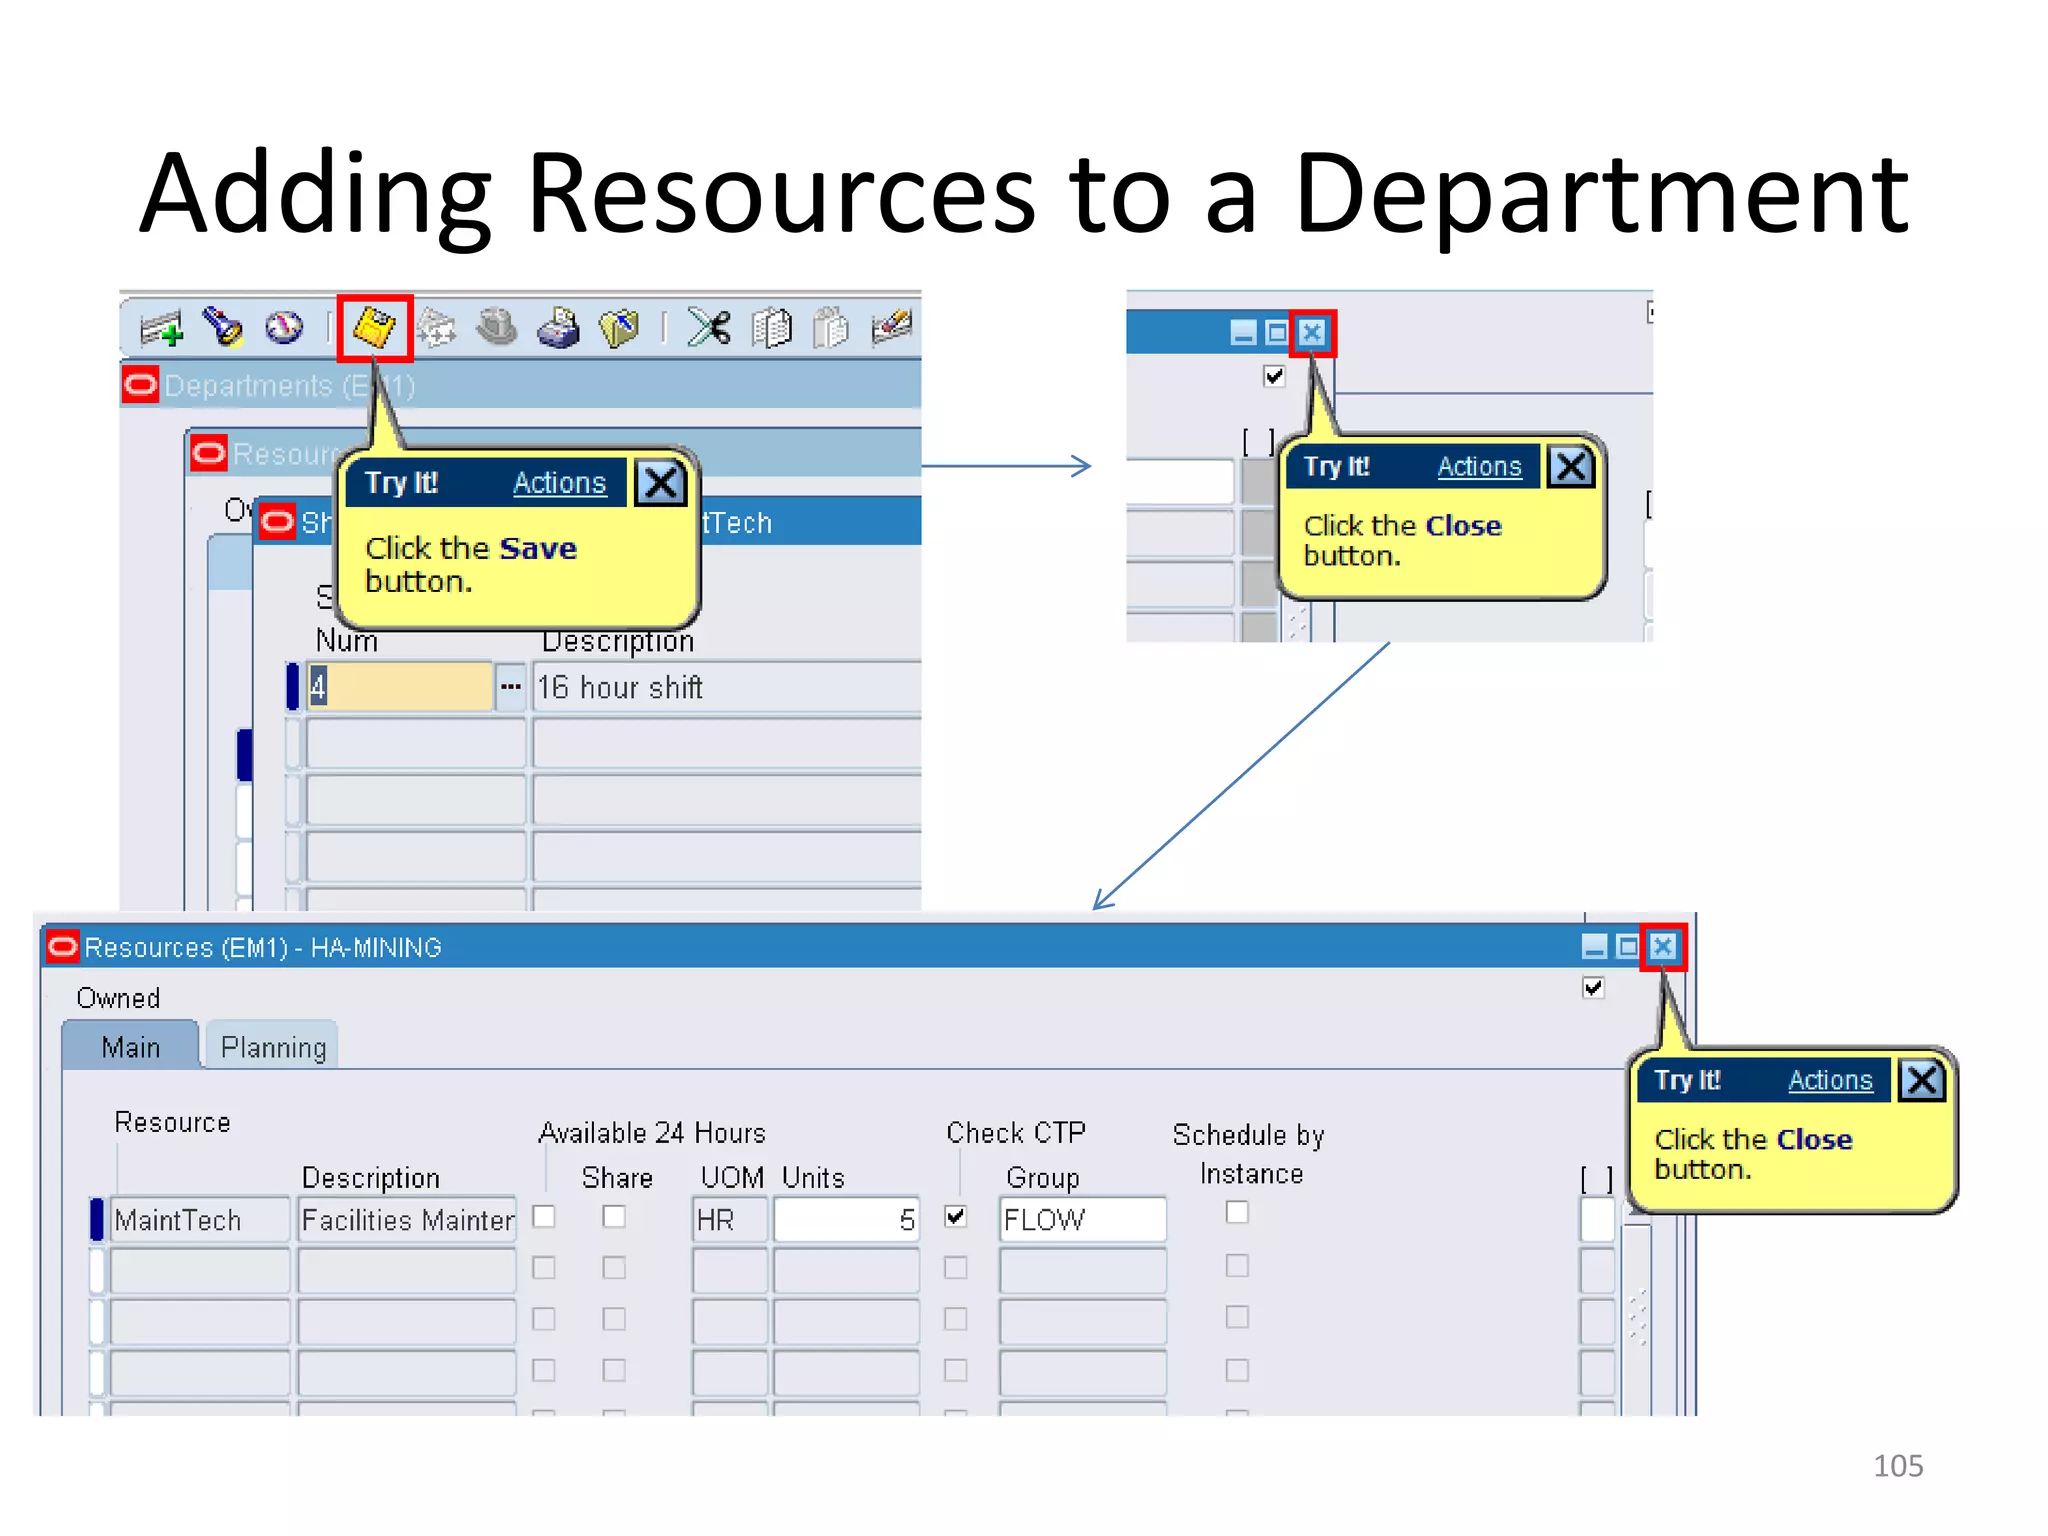Click the 16 hour shift description field
This screenshot has height=1536, width=2048.
coord(727,686)
